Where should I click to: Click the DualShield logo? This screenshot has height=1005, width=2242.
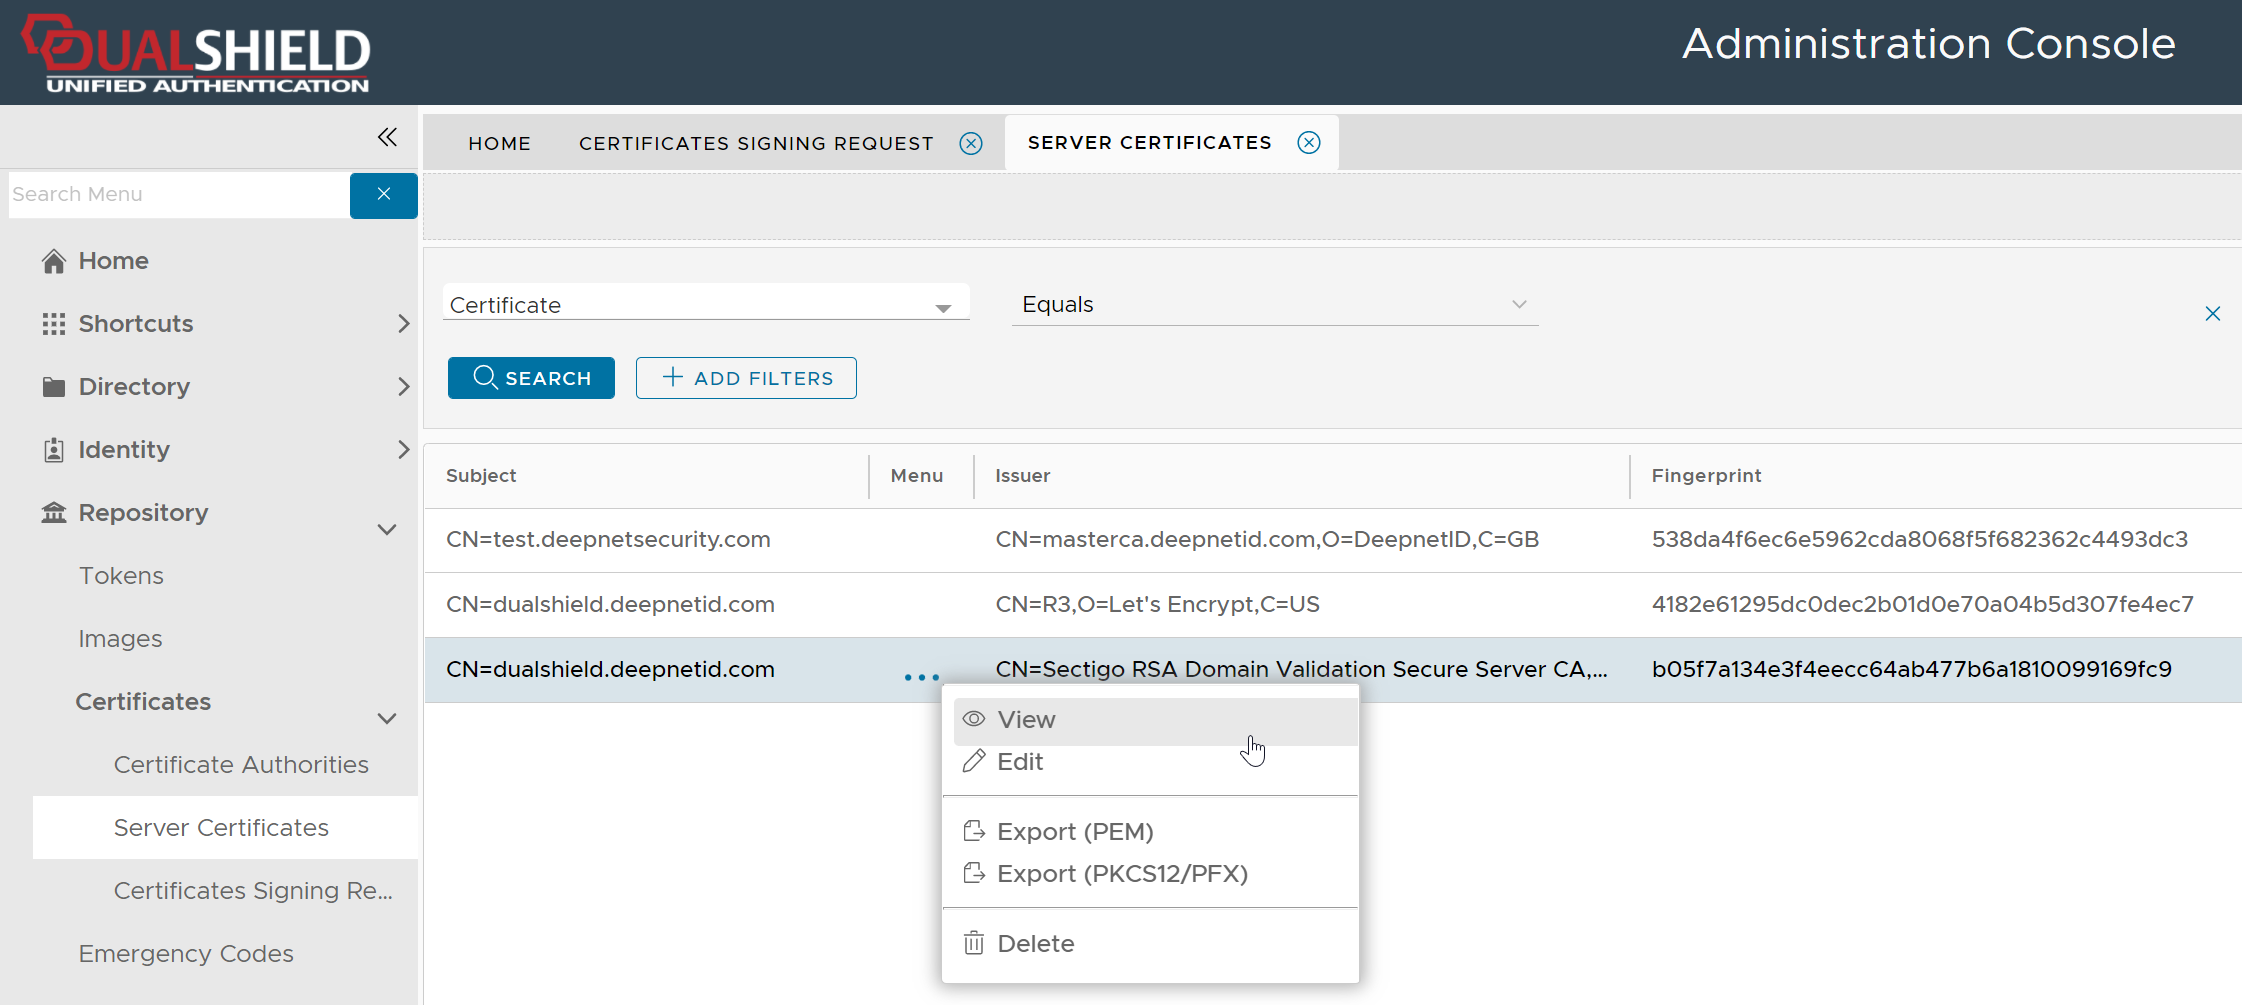tap(197, 54)
